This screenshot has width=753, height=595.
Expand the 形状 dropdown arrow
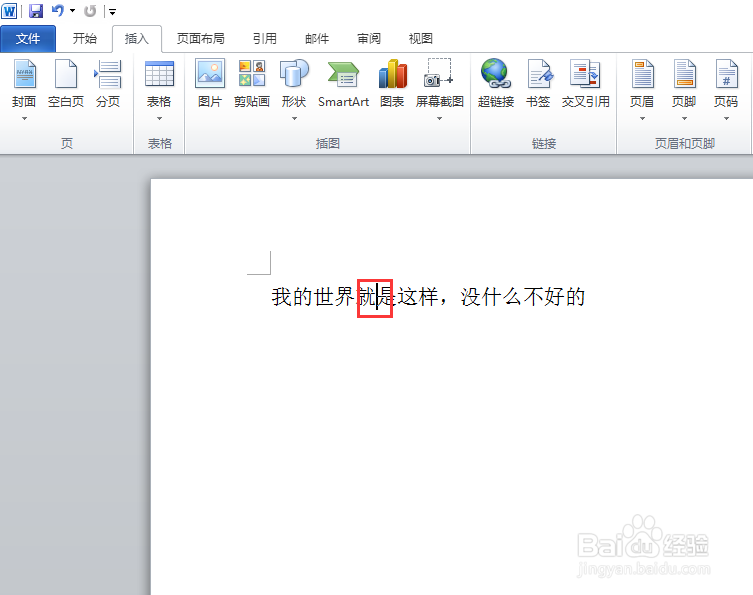pos(294,119)
